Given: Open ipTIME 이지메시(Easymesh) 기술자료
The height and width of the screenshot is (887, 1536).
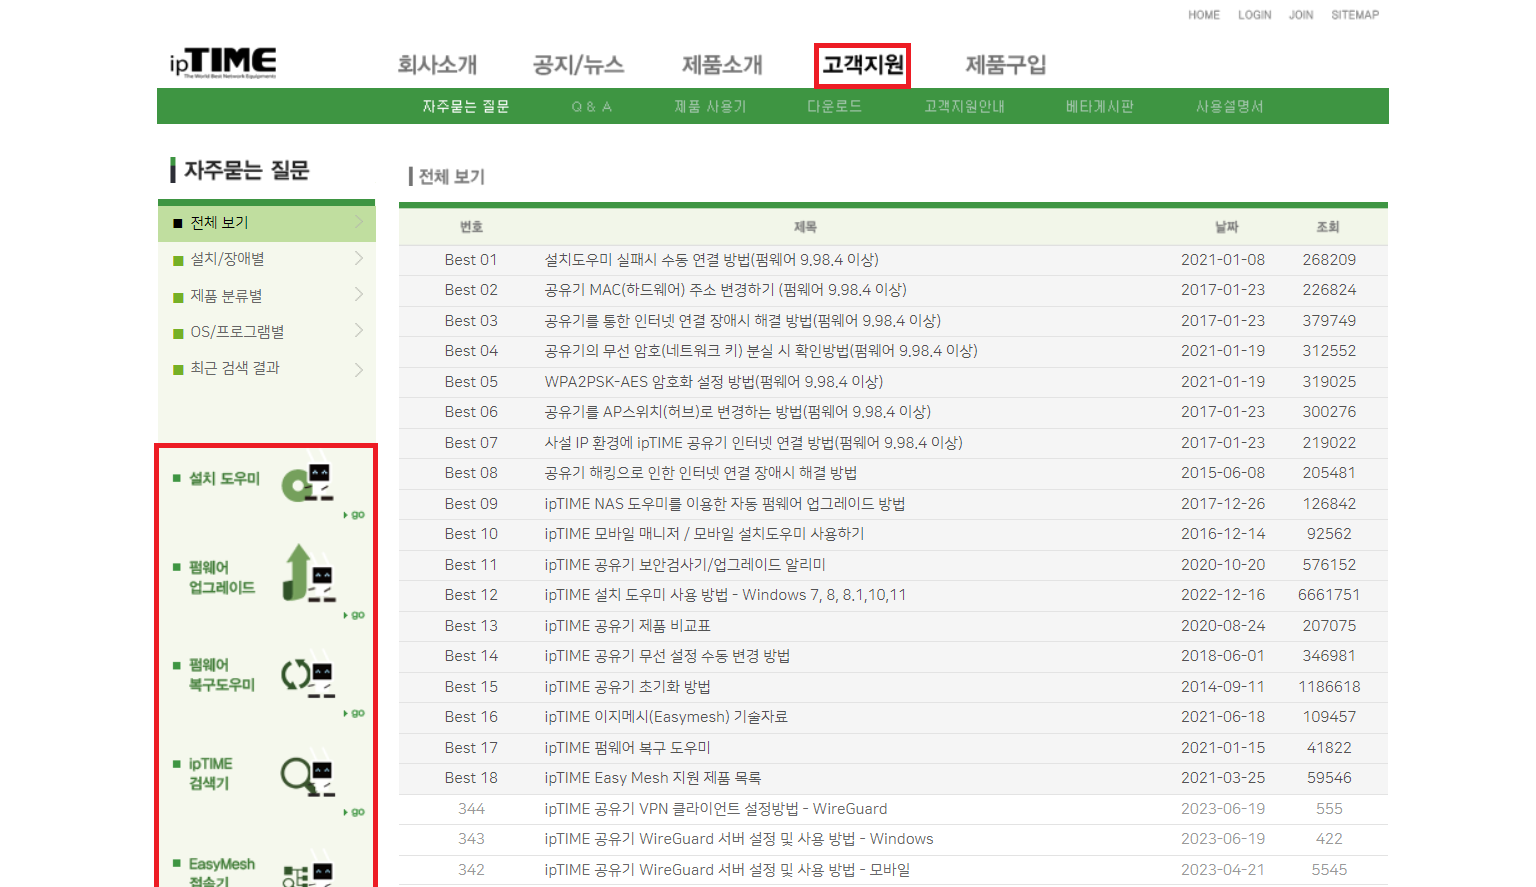Looking at the screenshot, I should 666,717.
